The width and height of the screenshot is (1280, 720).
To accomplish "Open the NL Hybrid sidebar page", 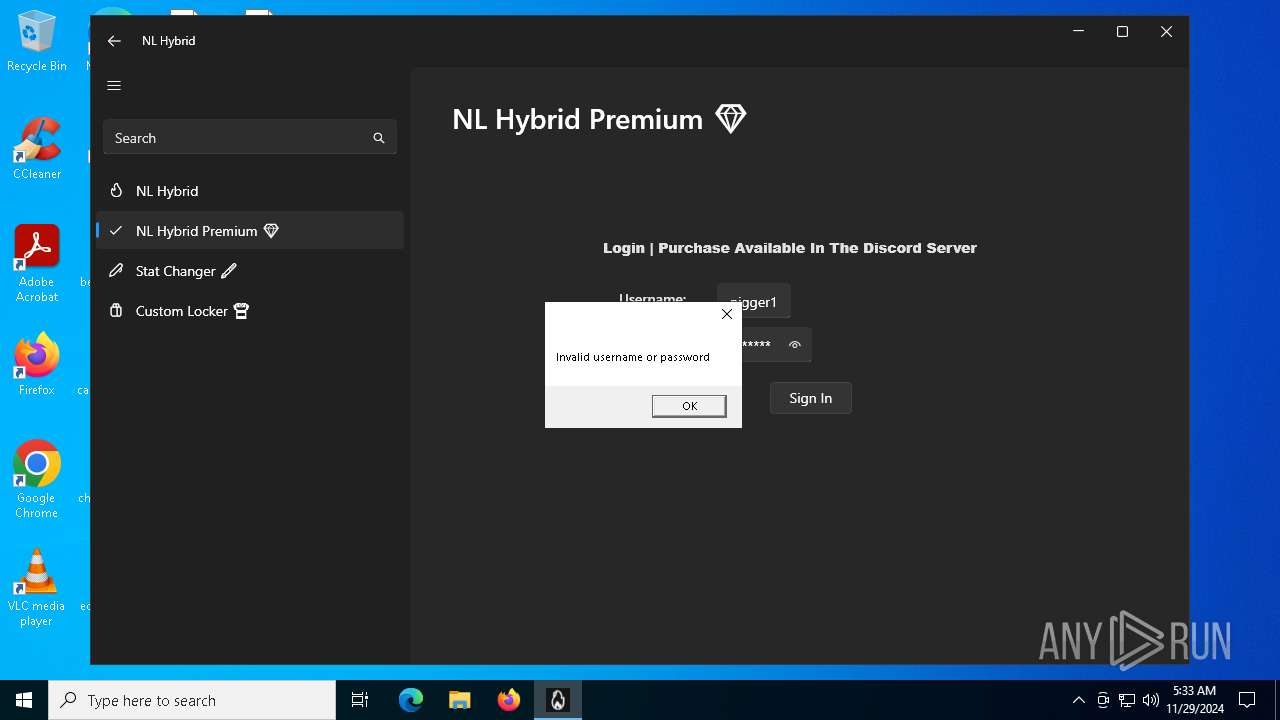I will 250,191.
